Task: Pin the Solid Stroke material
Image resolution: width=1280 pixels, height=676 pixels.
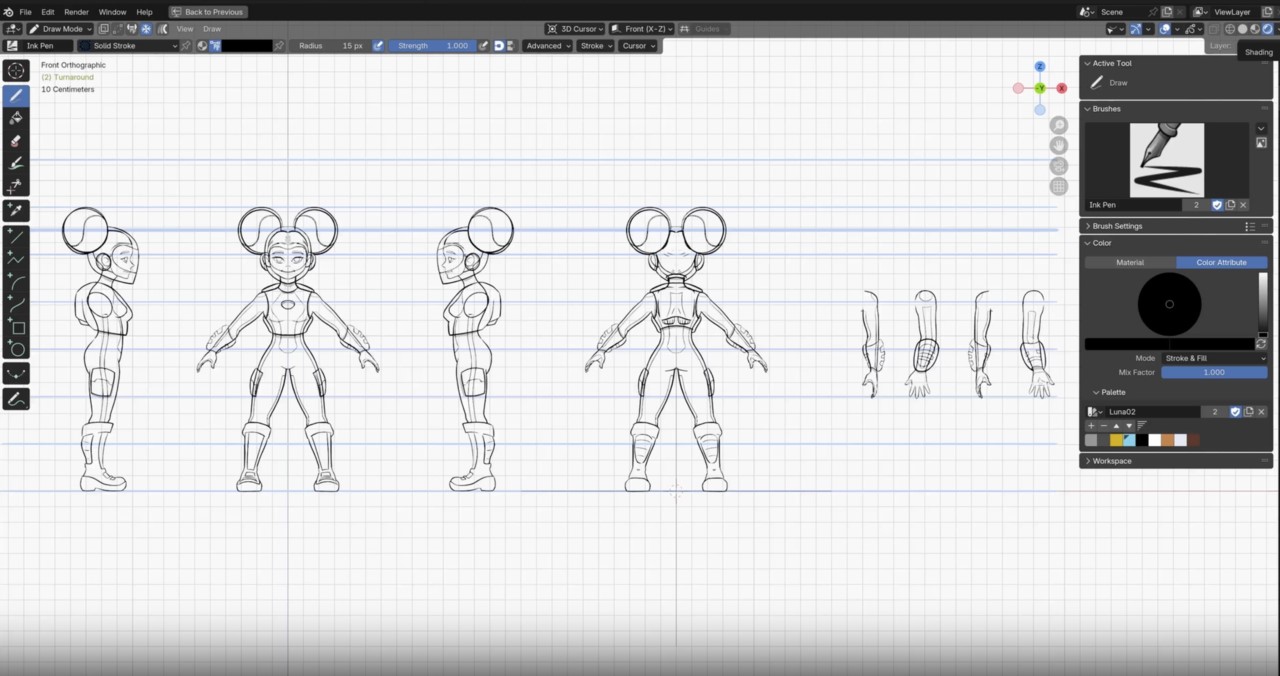Action: tap(185, 46)
